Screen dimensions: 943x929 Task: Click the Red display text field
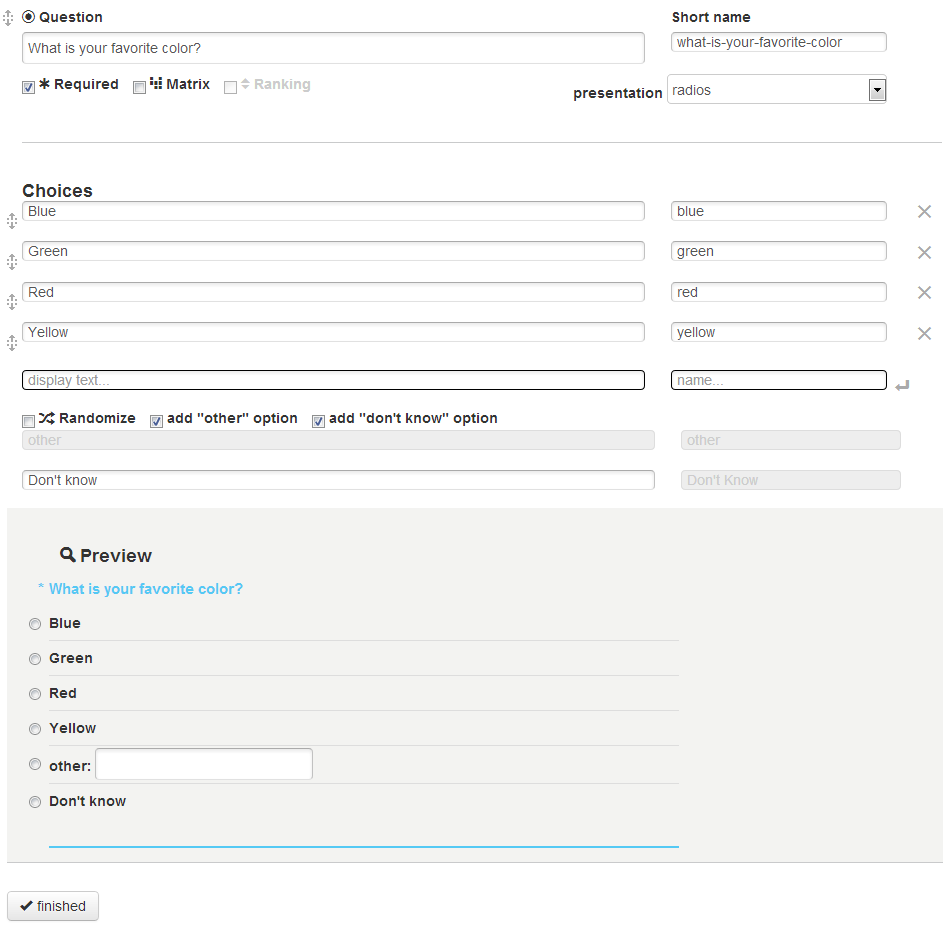pos(333,292)
